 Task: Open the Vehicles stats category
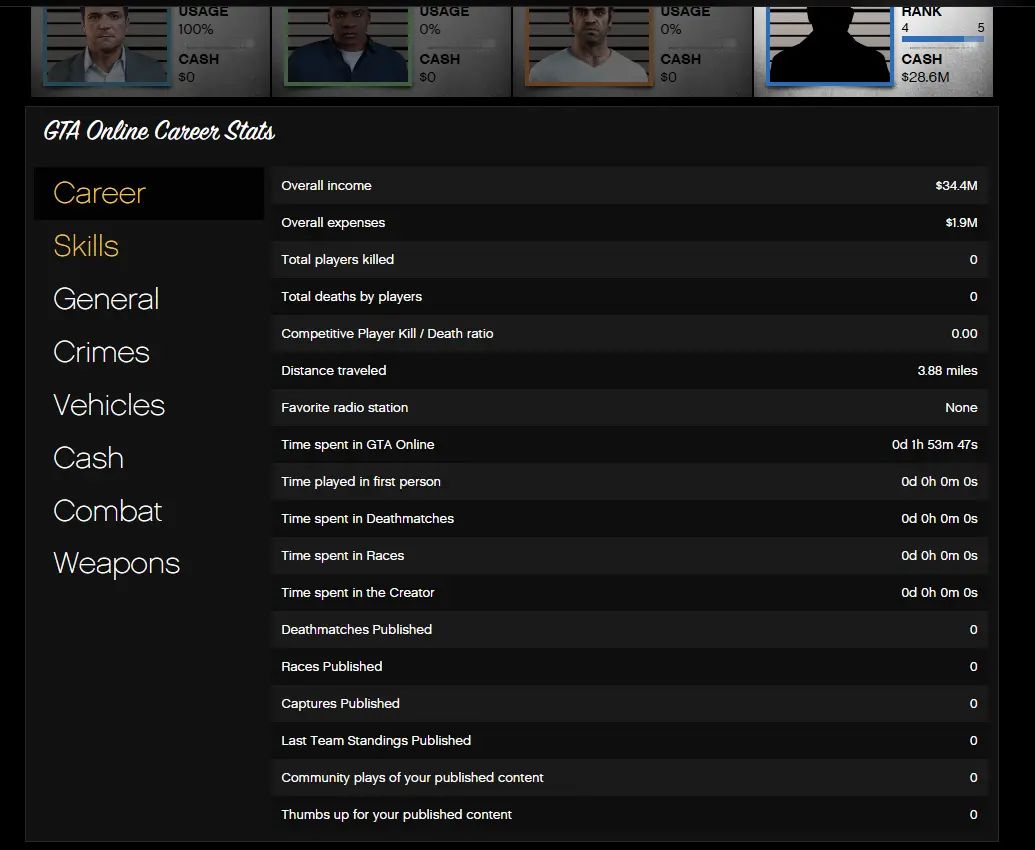[109, 405]
